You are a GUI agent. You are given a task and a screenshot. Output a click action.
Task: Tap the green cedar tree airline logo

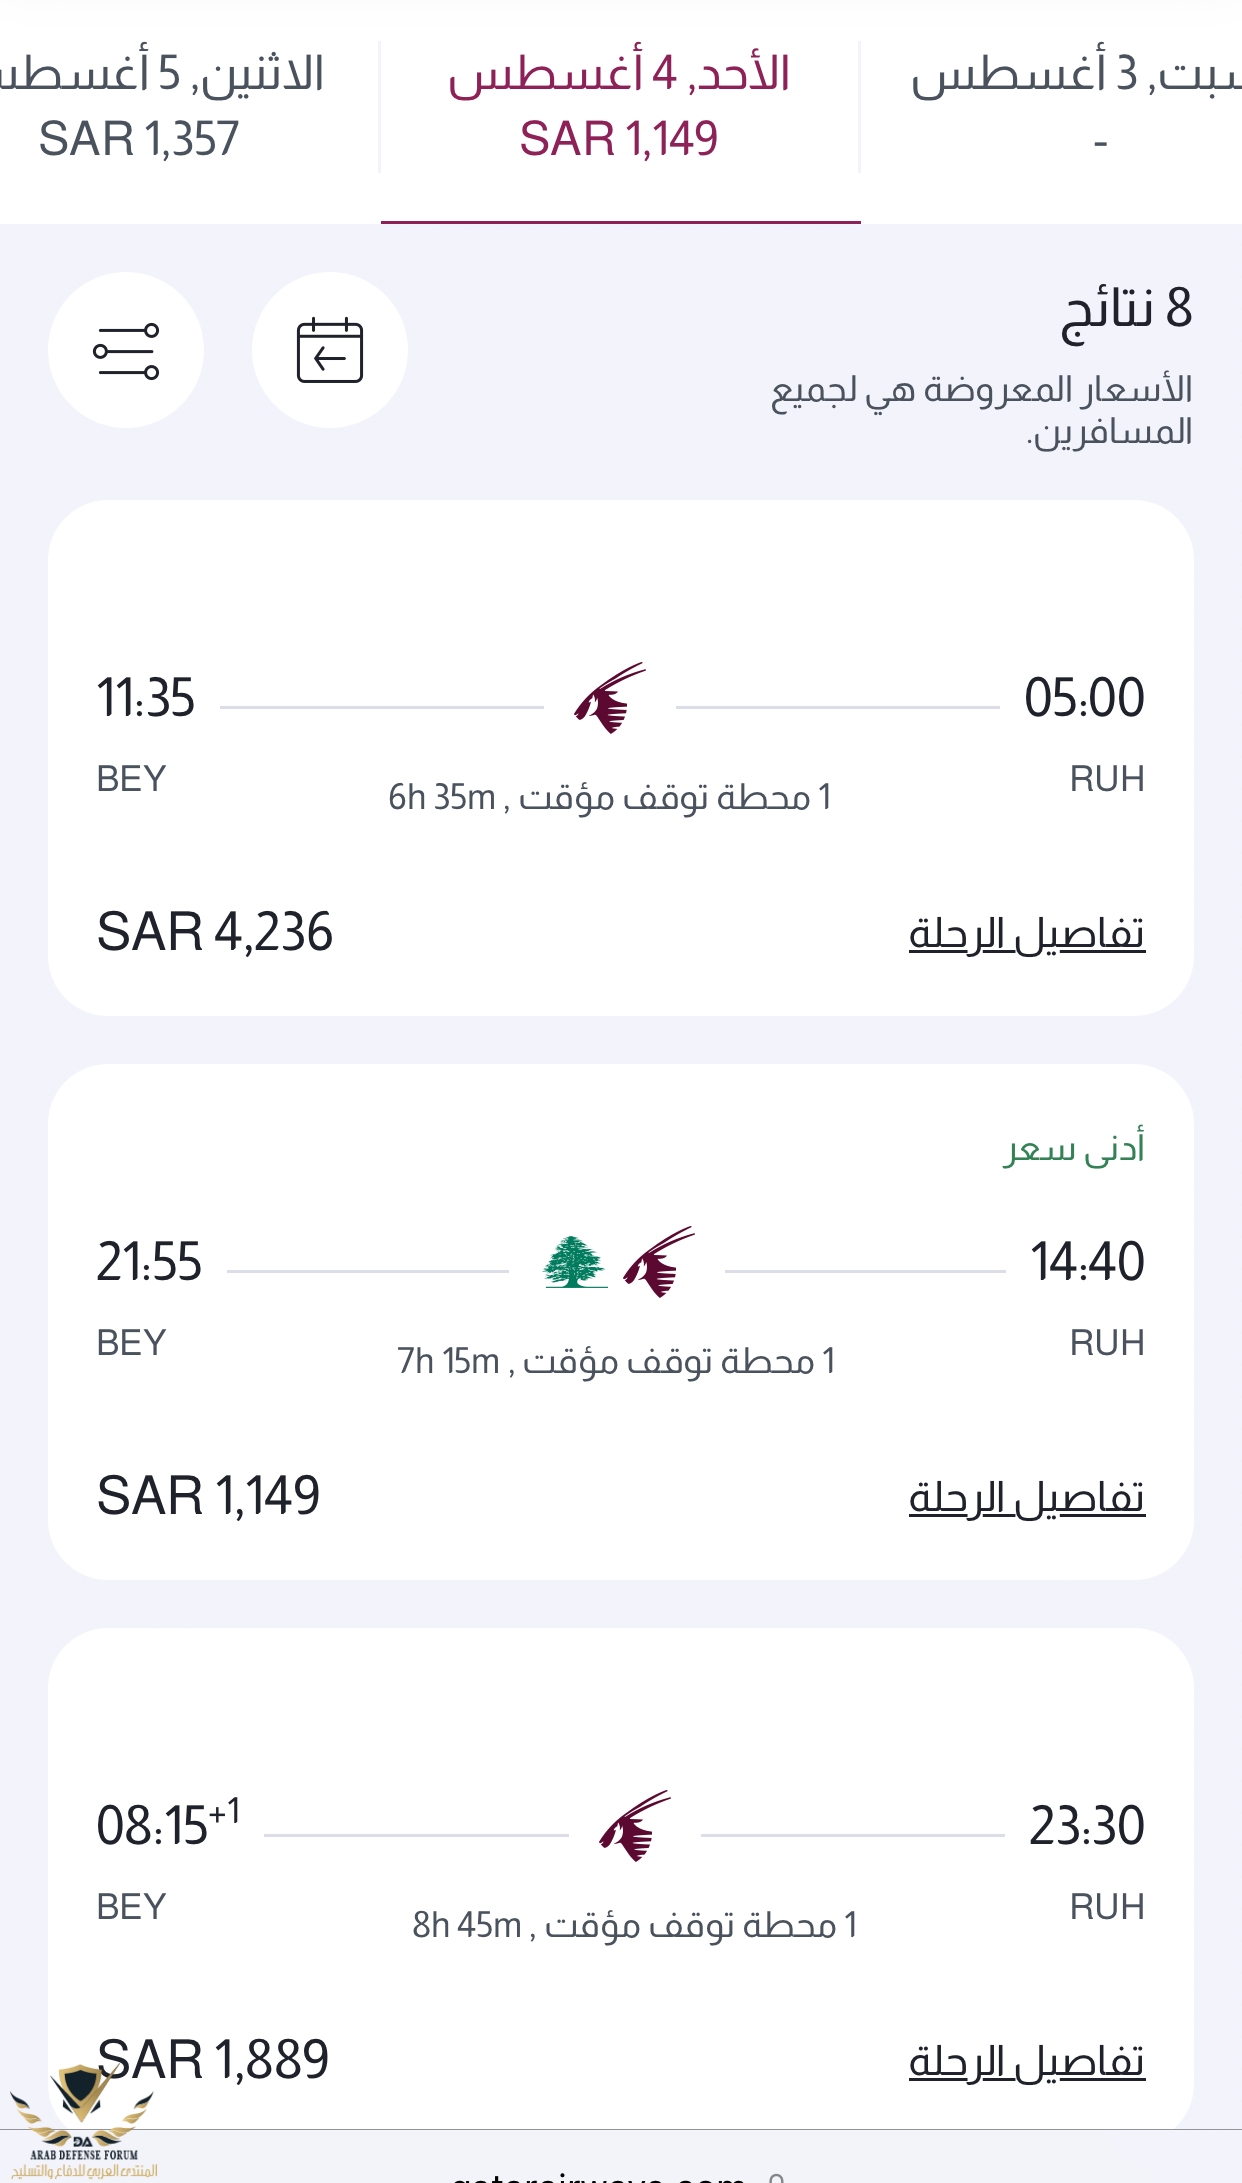[574, 1262]
